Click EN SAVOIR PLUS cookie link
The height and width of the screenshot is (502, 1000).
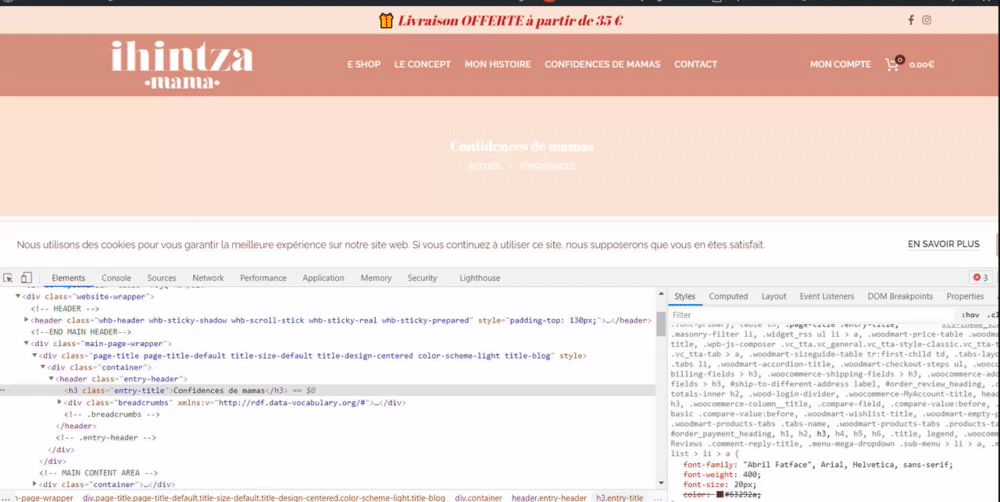943,244
